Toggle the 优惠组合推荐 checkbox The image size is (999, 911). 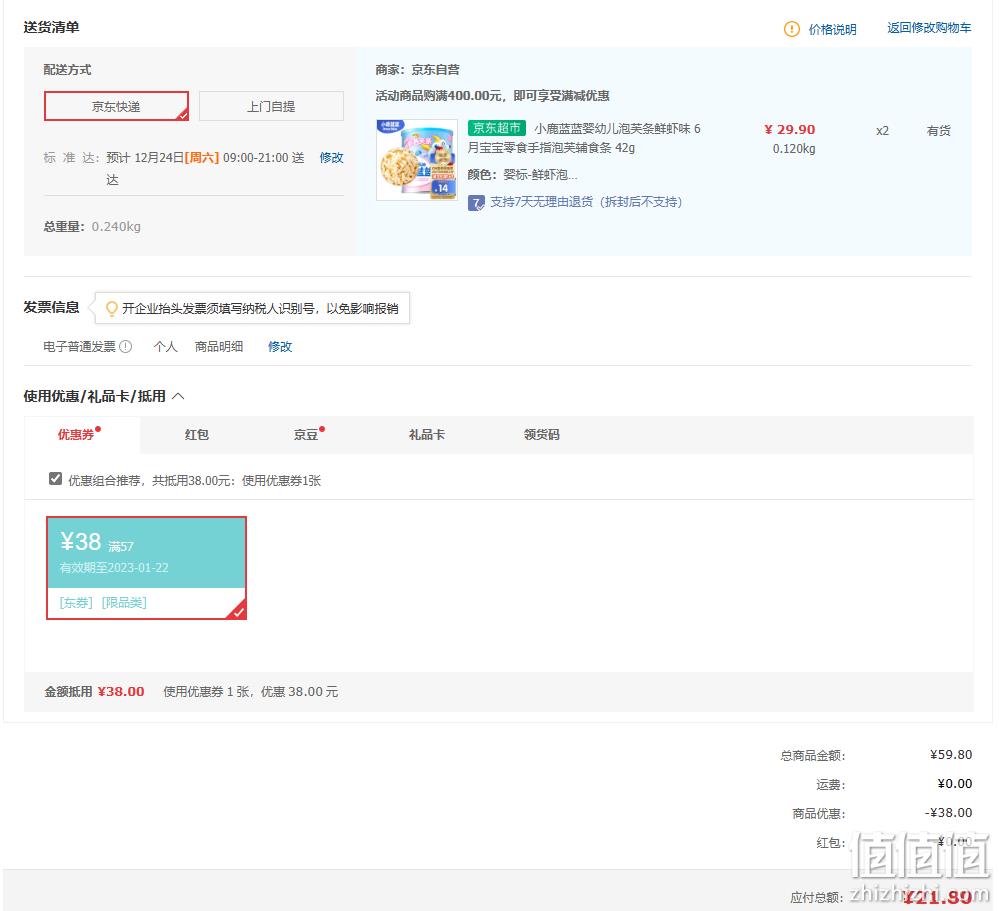(x=55, y=479)
